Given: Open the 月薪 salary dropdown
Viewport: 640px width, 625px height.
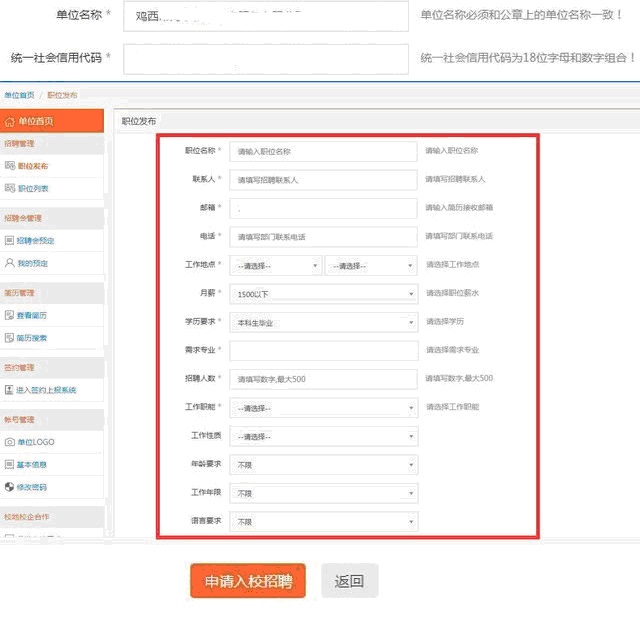Looking at the screenshot, I should coord(323,294).
